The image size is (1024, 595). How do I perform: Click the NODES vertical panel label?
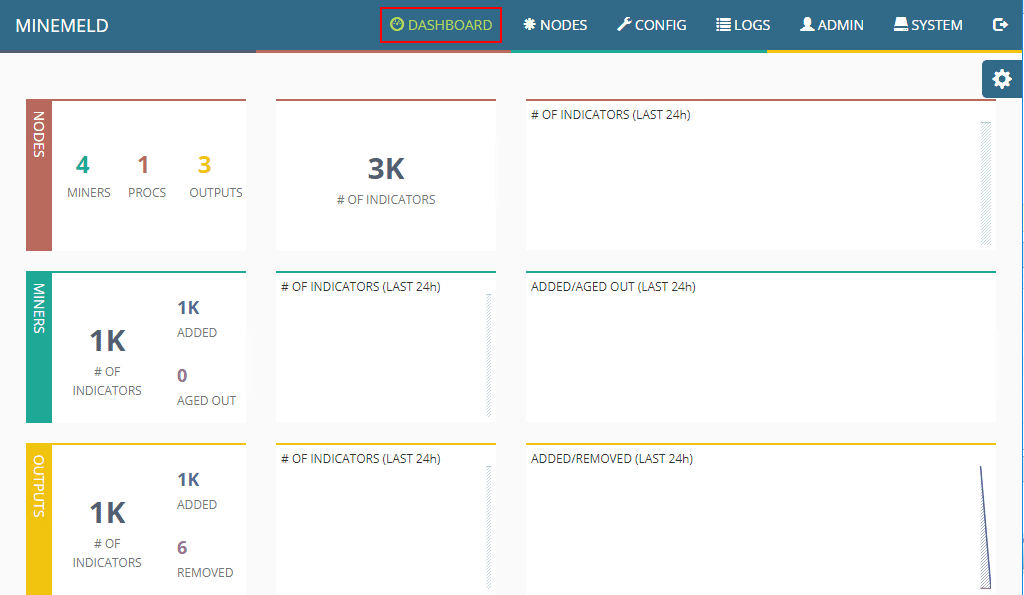point(39,135)
